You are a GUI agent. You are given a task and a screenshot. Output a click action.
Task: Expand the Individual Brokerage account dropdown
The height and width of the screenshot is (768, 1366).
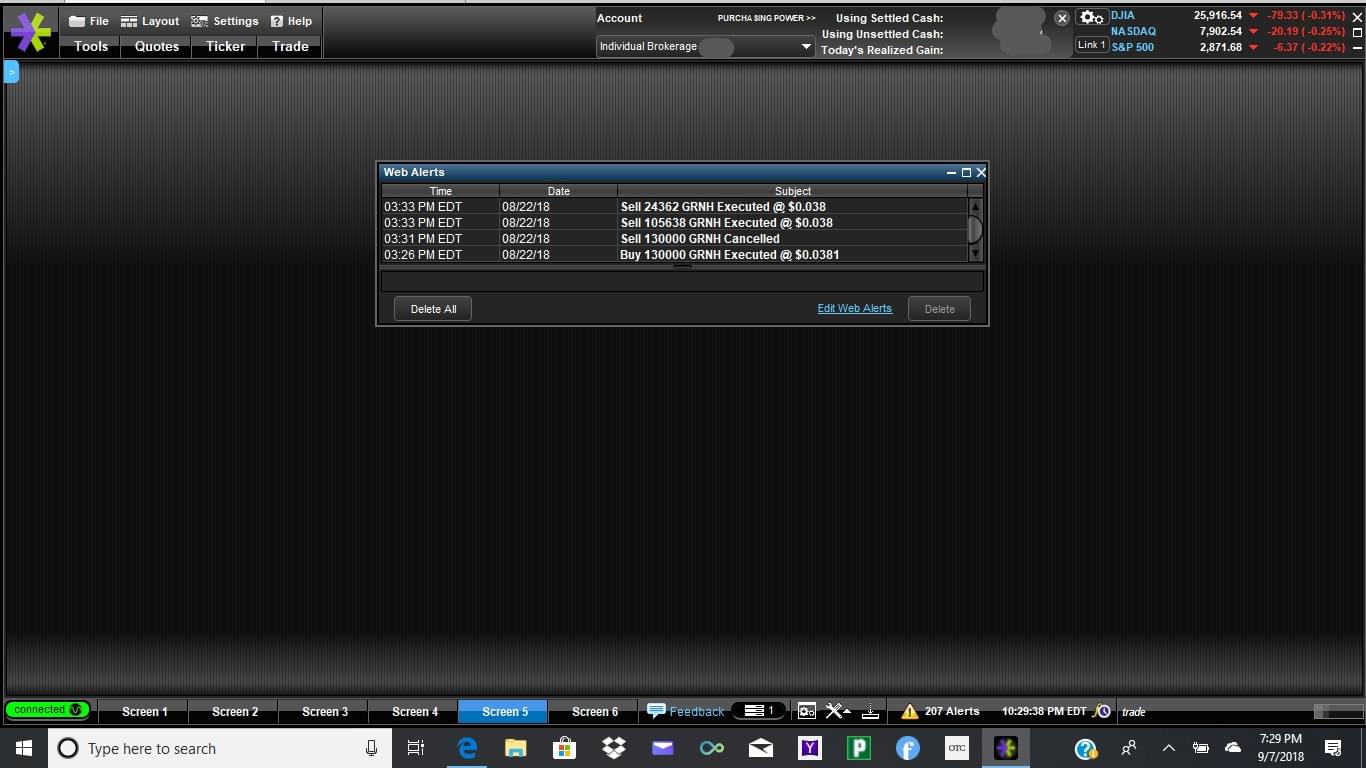point(806,47)
